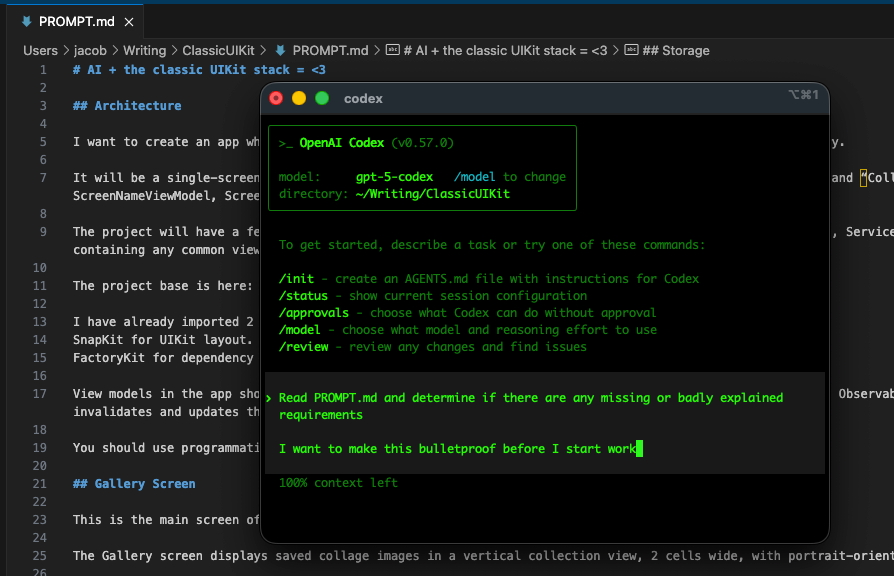The height and width of the screenshot is (576, 894).
Task: Click the '# AI + the classic UIKit stack' heading on line 1
Action: click(x=199, y=70)
